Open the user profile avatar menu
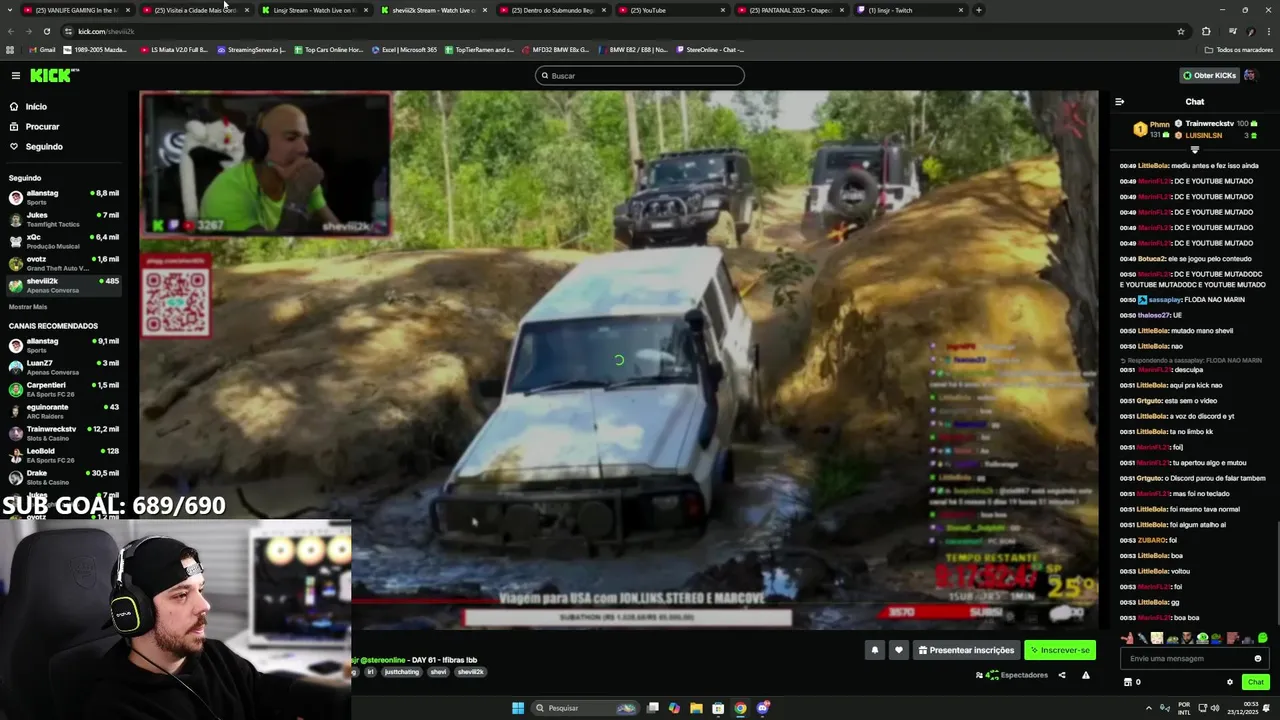The width and height of the screenshot is (1280, 720). click(1250, 75)
